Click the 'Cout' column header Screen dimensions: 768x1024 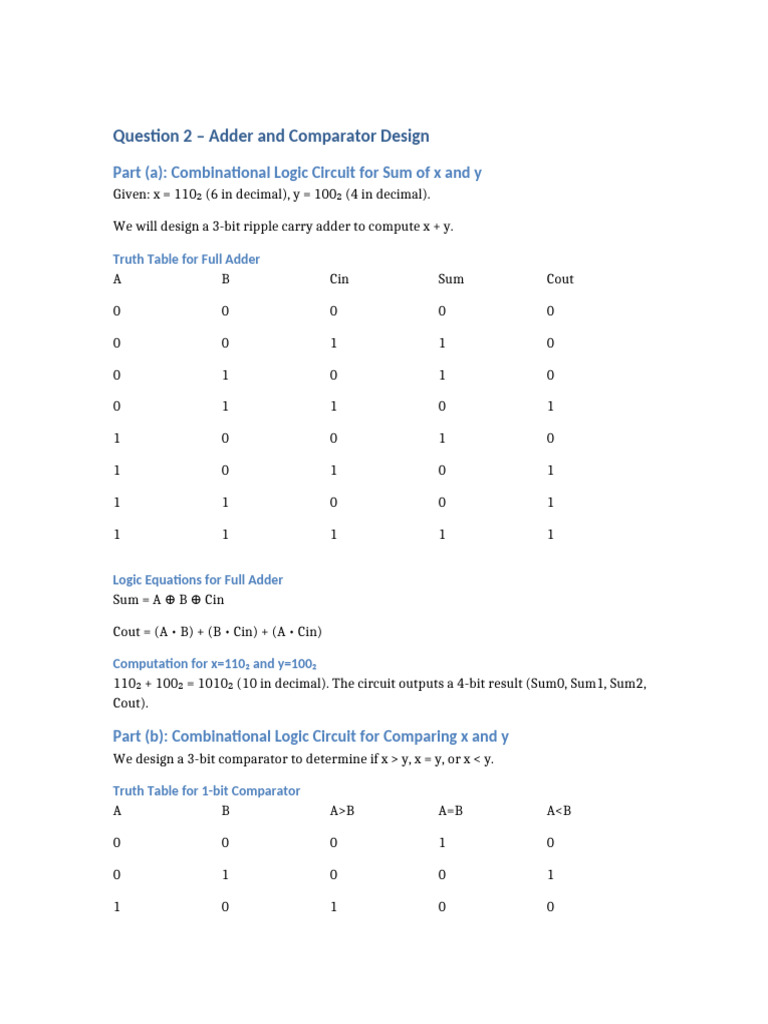[560, 279]
